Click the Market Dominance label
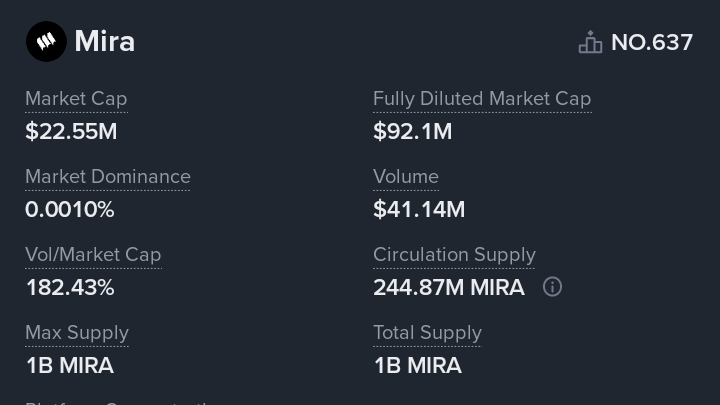This screenshot has width=720, height=405. coord(107,177)
